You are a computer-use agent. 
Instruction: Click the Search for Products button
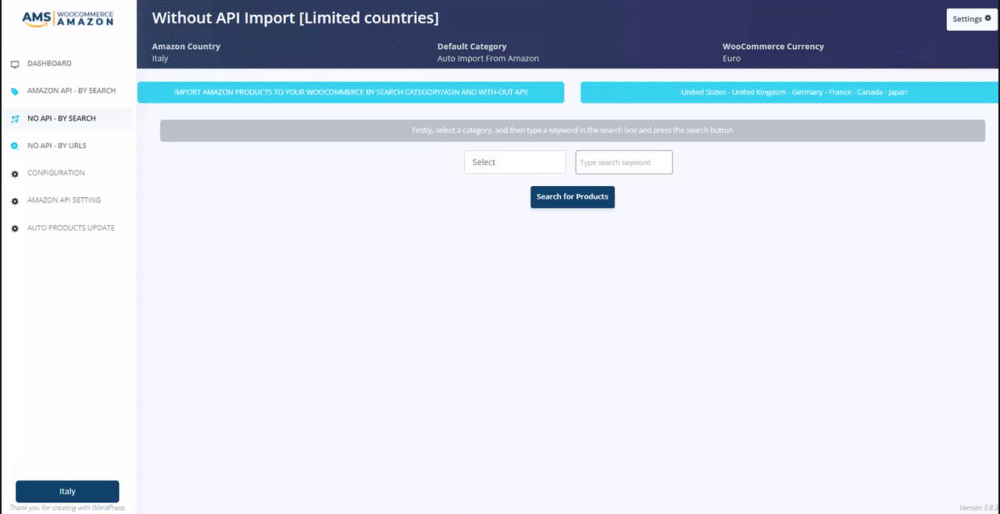pos(572,197)
